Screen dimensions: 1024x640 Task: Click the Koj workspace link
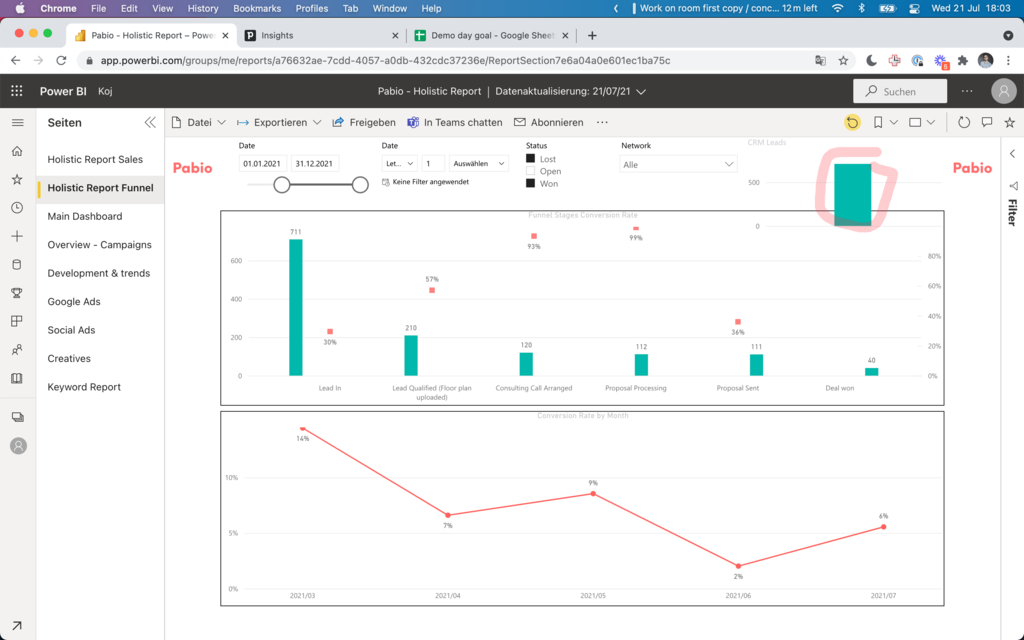click(x=105, y=91)
